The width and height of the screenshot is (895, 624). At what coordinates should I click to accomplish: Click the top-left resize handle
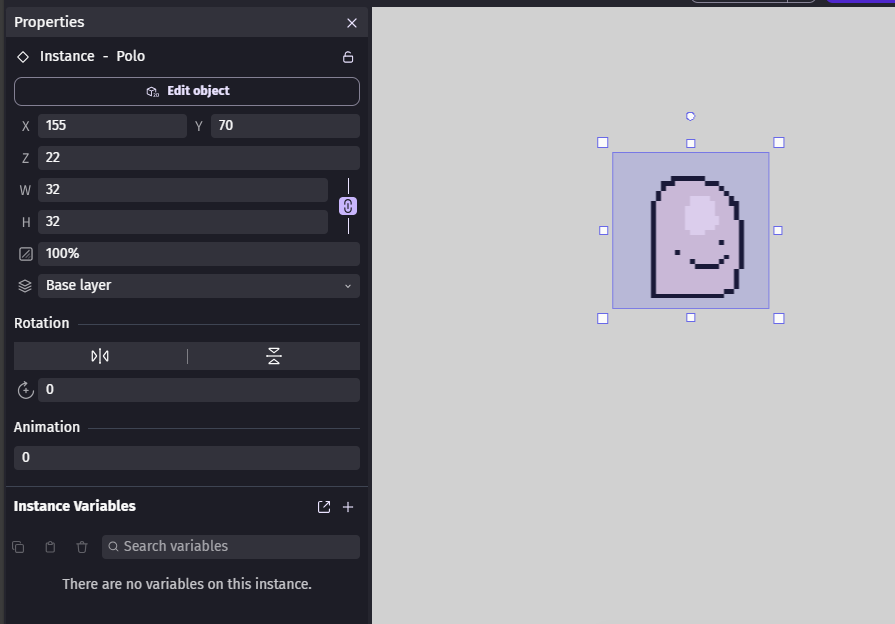coord(603,143)
